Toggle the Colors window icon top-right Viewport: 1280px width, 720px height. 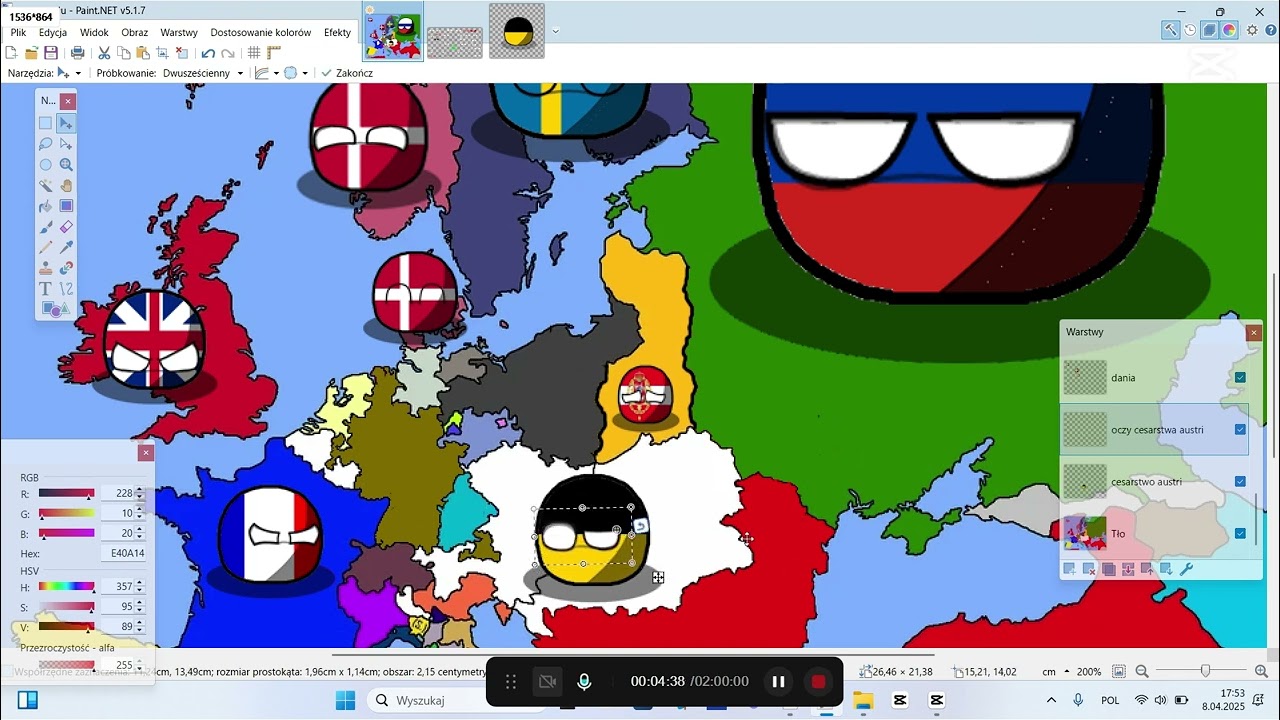pyautogui.click(x=1230, y=30)
